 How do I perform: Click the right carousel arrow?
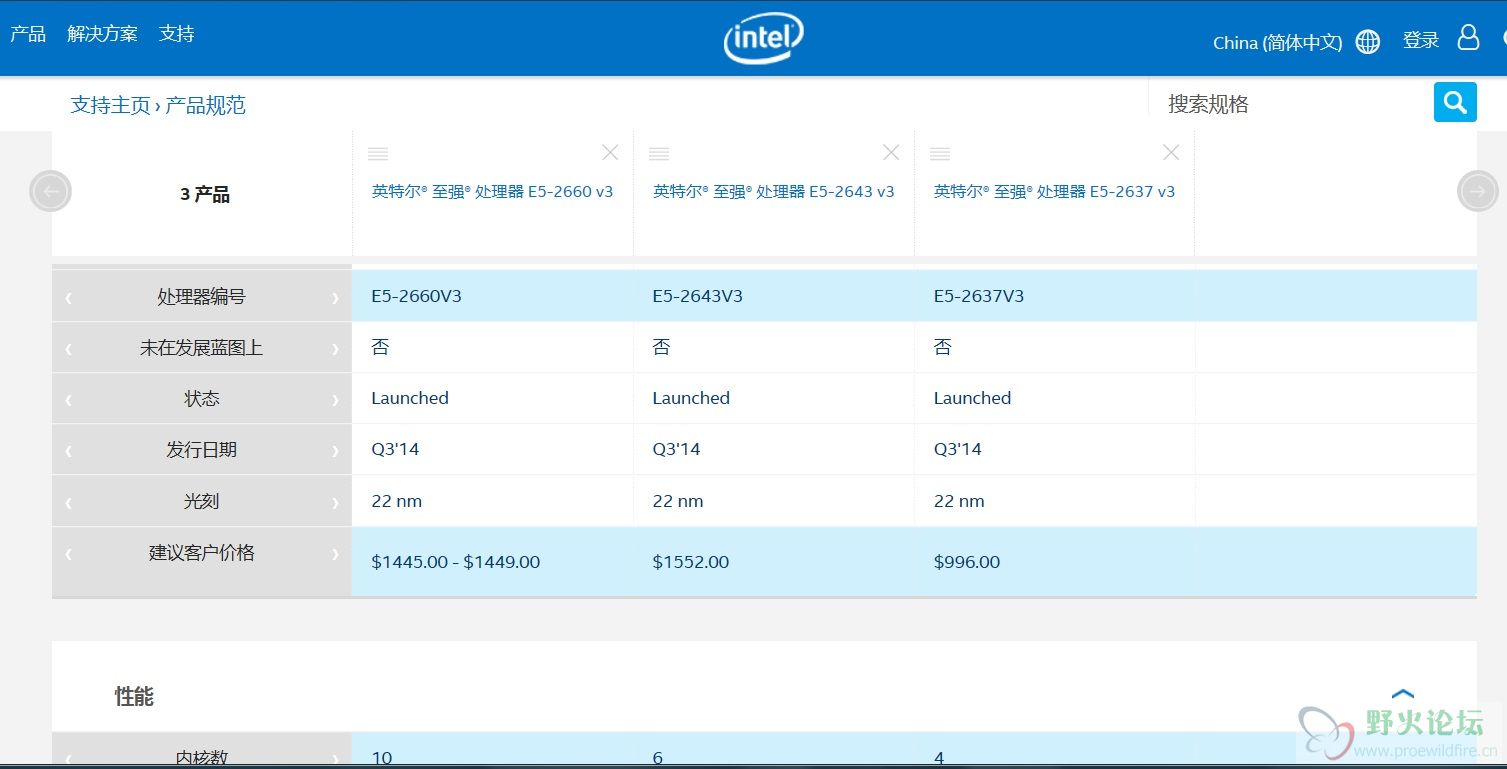click(x=1478, y=191)
